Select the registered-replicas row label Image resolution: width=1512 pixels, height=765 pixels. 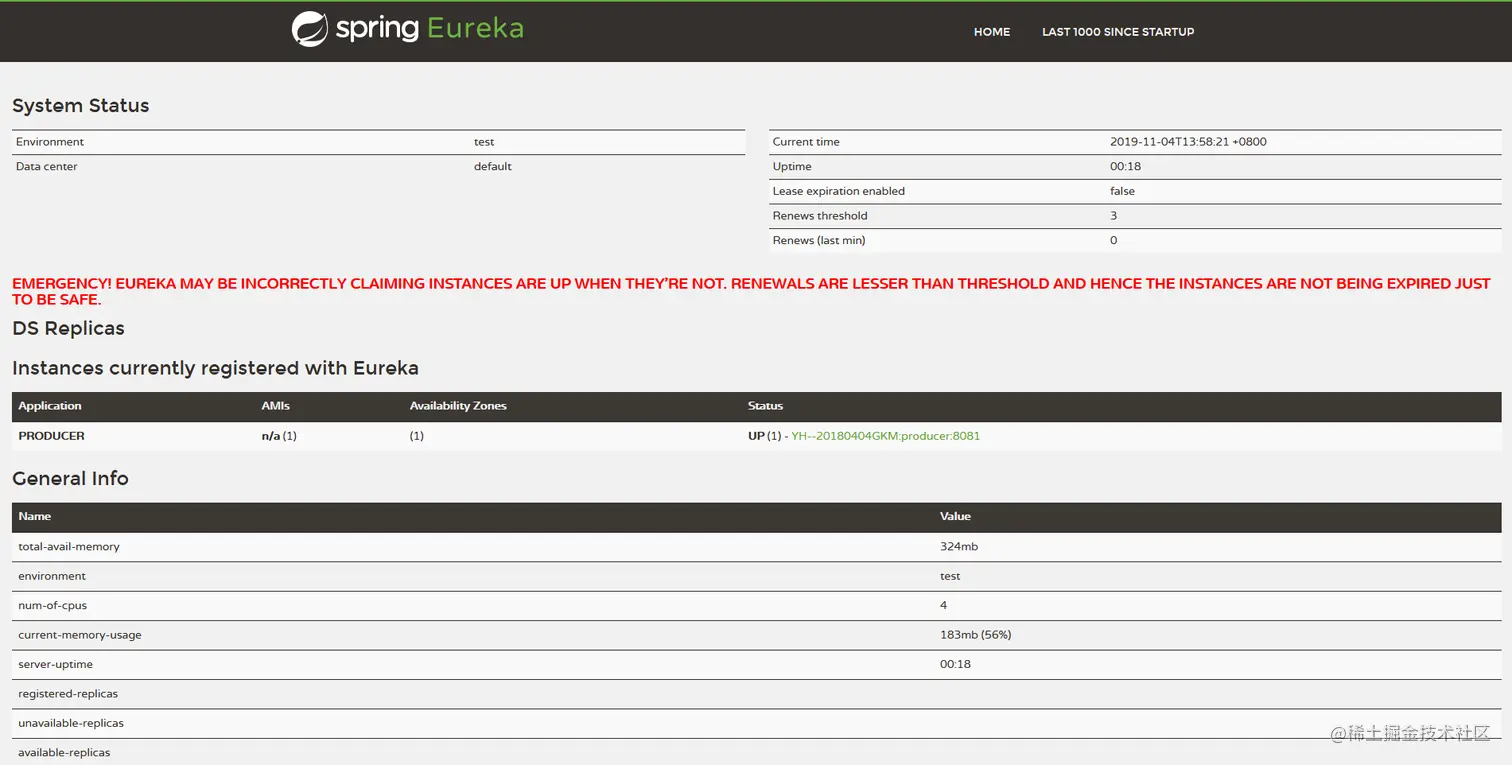tap(68, 694)
